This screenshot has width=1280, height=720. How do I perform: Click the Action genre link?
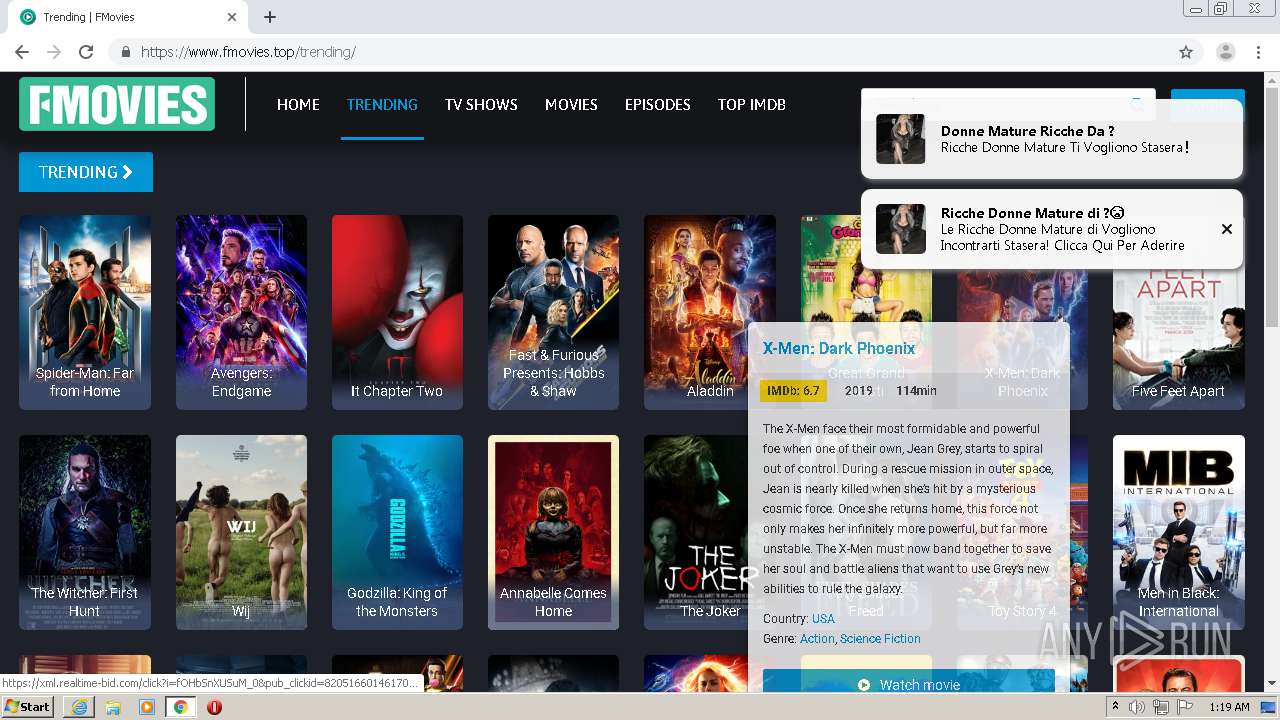[x=817, y=639]
